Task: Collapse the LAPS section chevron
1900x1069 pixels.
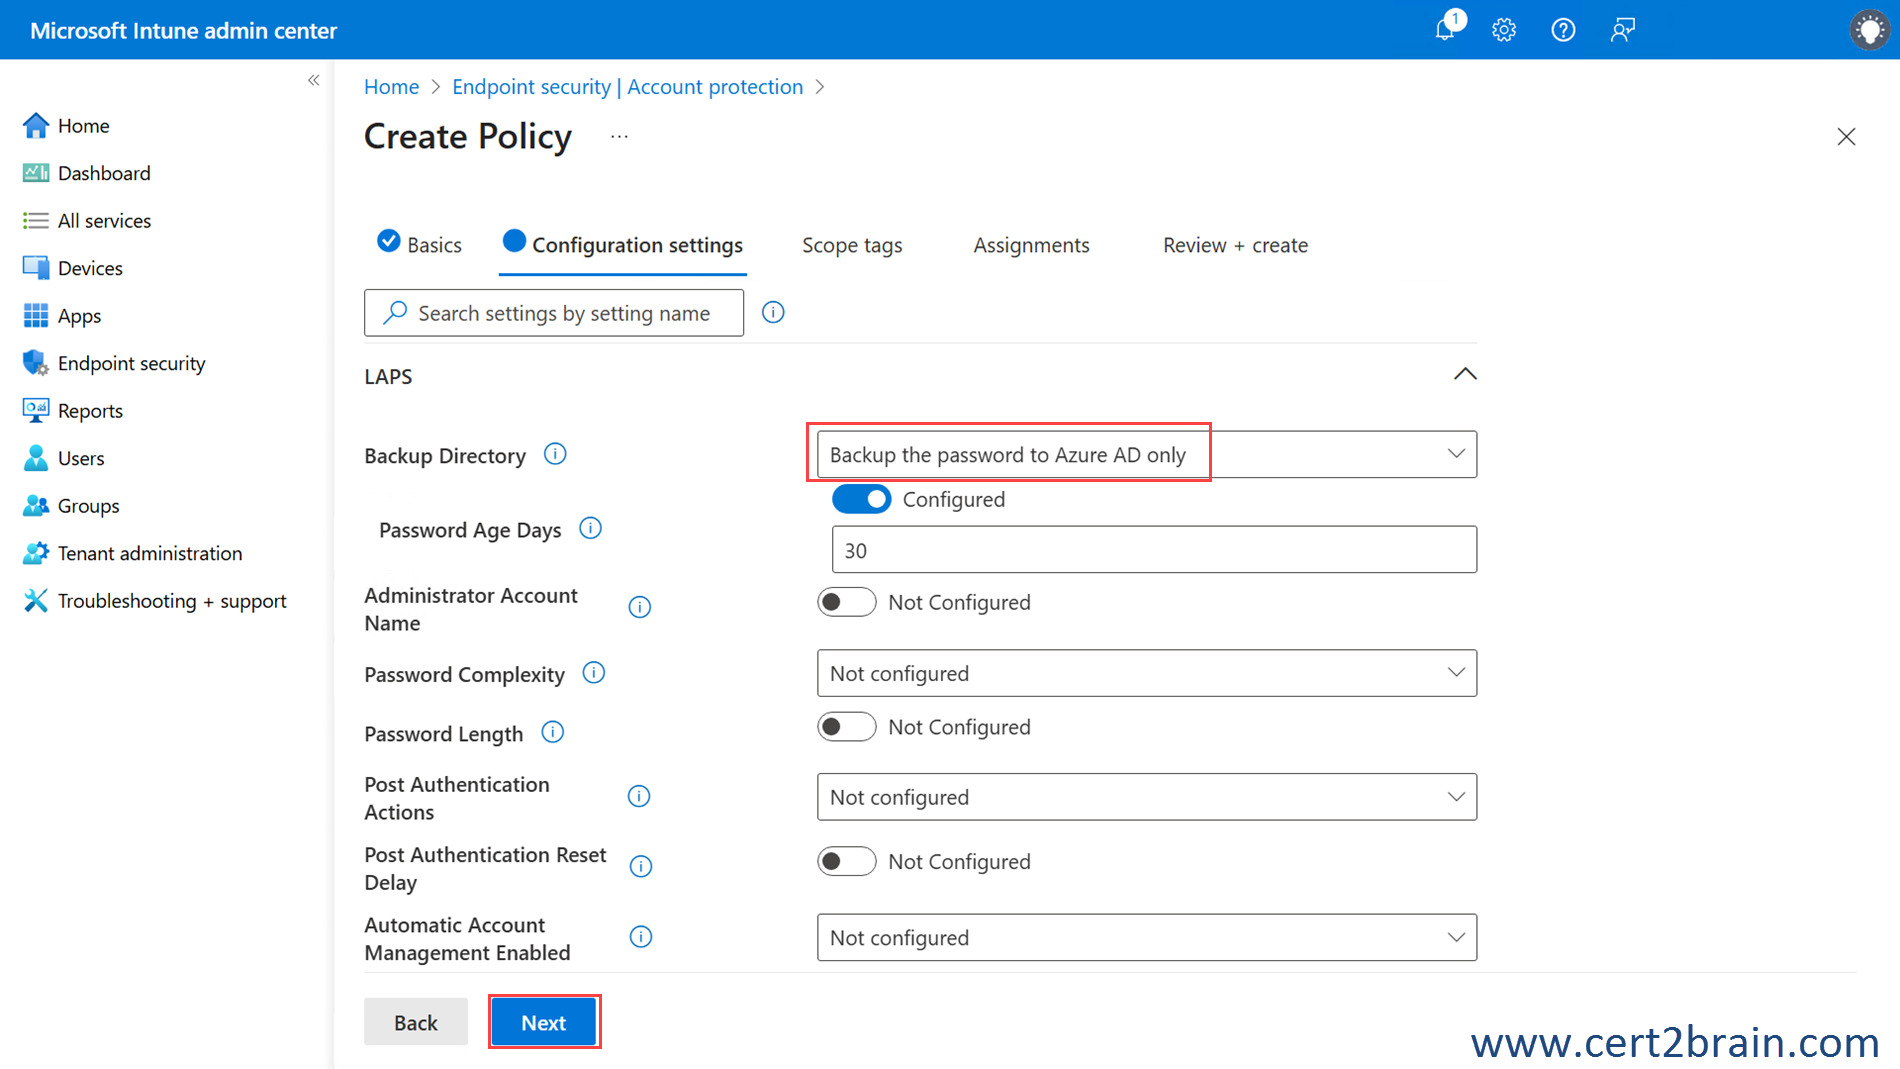Action: 1465,374
